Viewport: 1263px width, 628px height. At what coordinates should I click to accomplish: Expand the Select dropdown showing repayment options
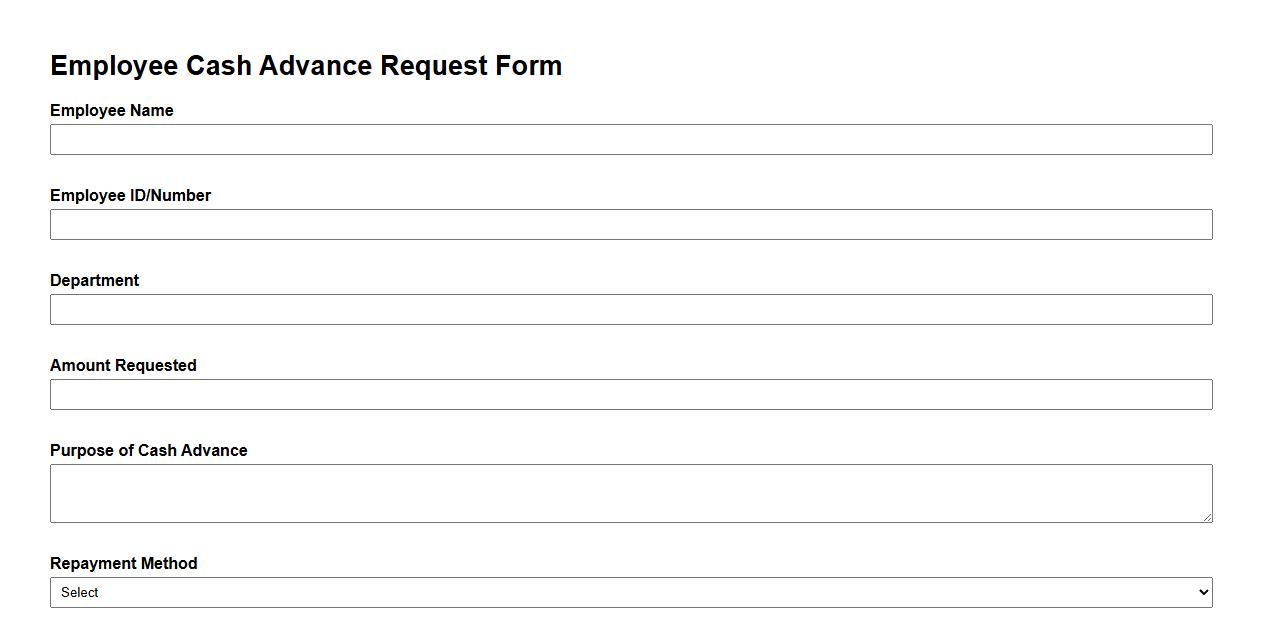click(630, 592)
